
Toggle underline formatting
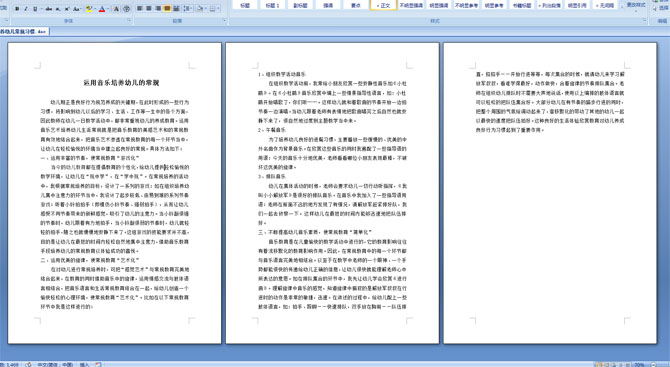35,9
